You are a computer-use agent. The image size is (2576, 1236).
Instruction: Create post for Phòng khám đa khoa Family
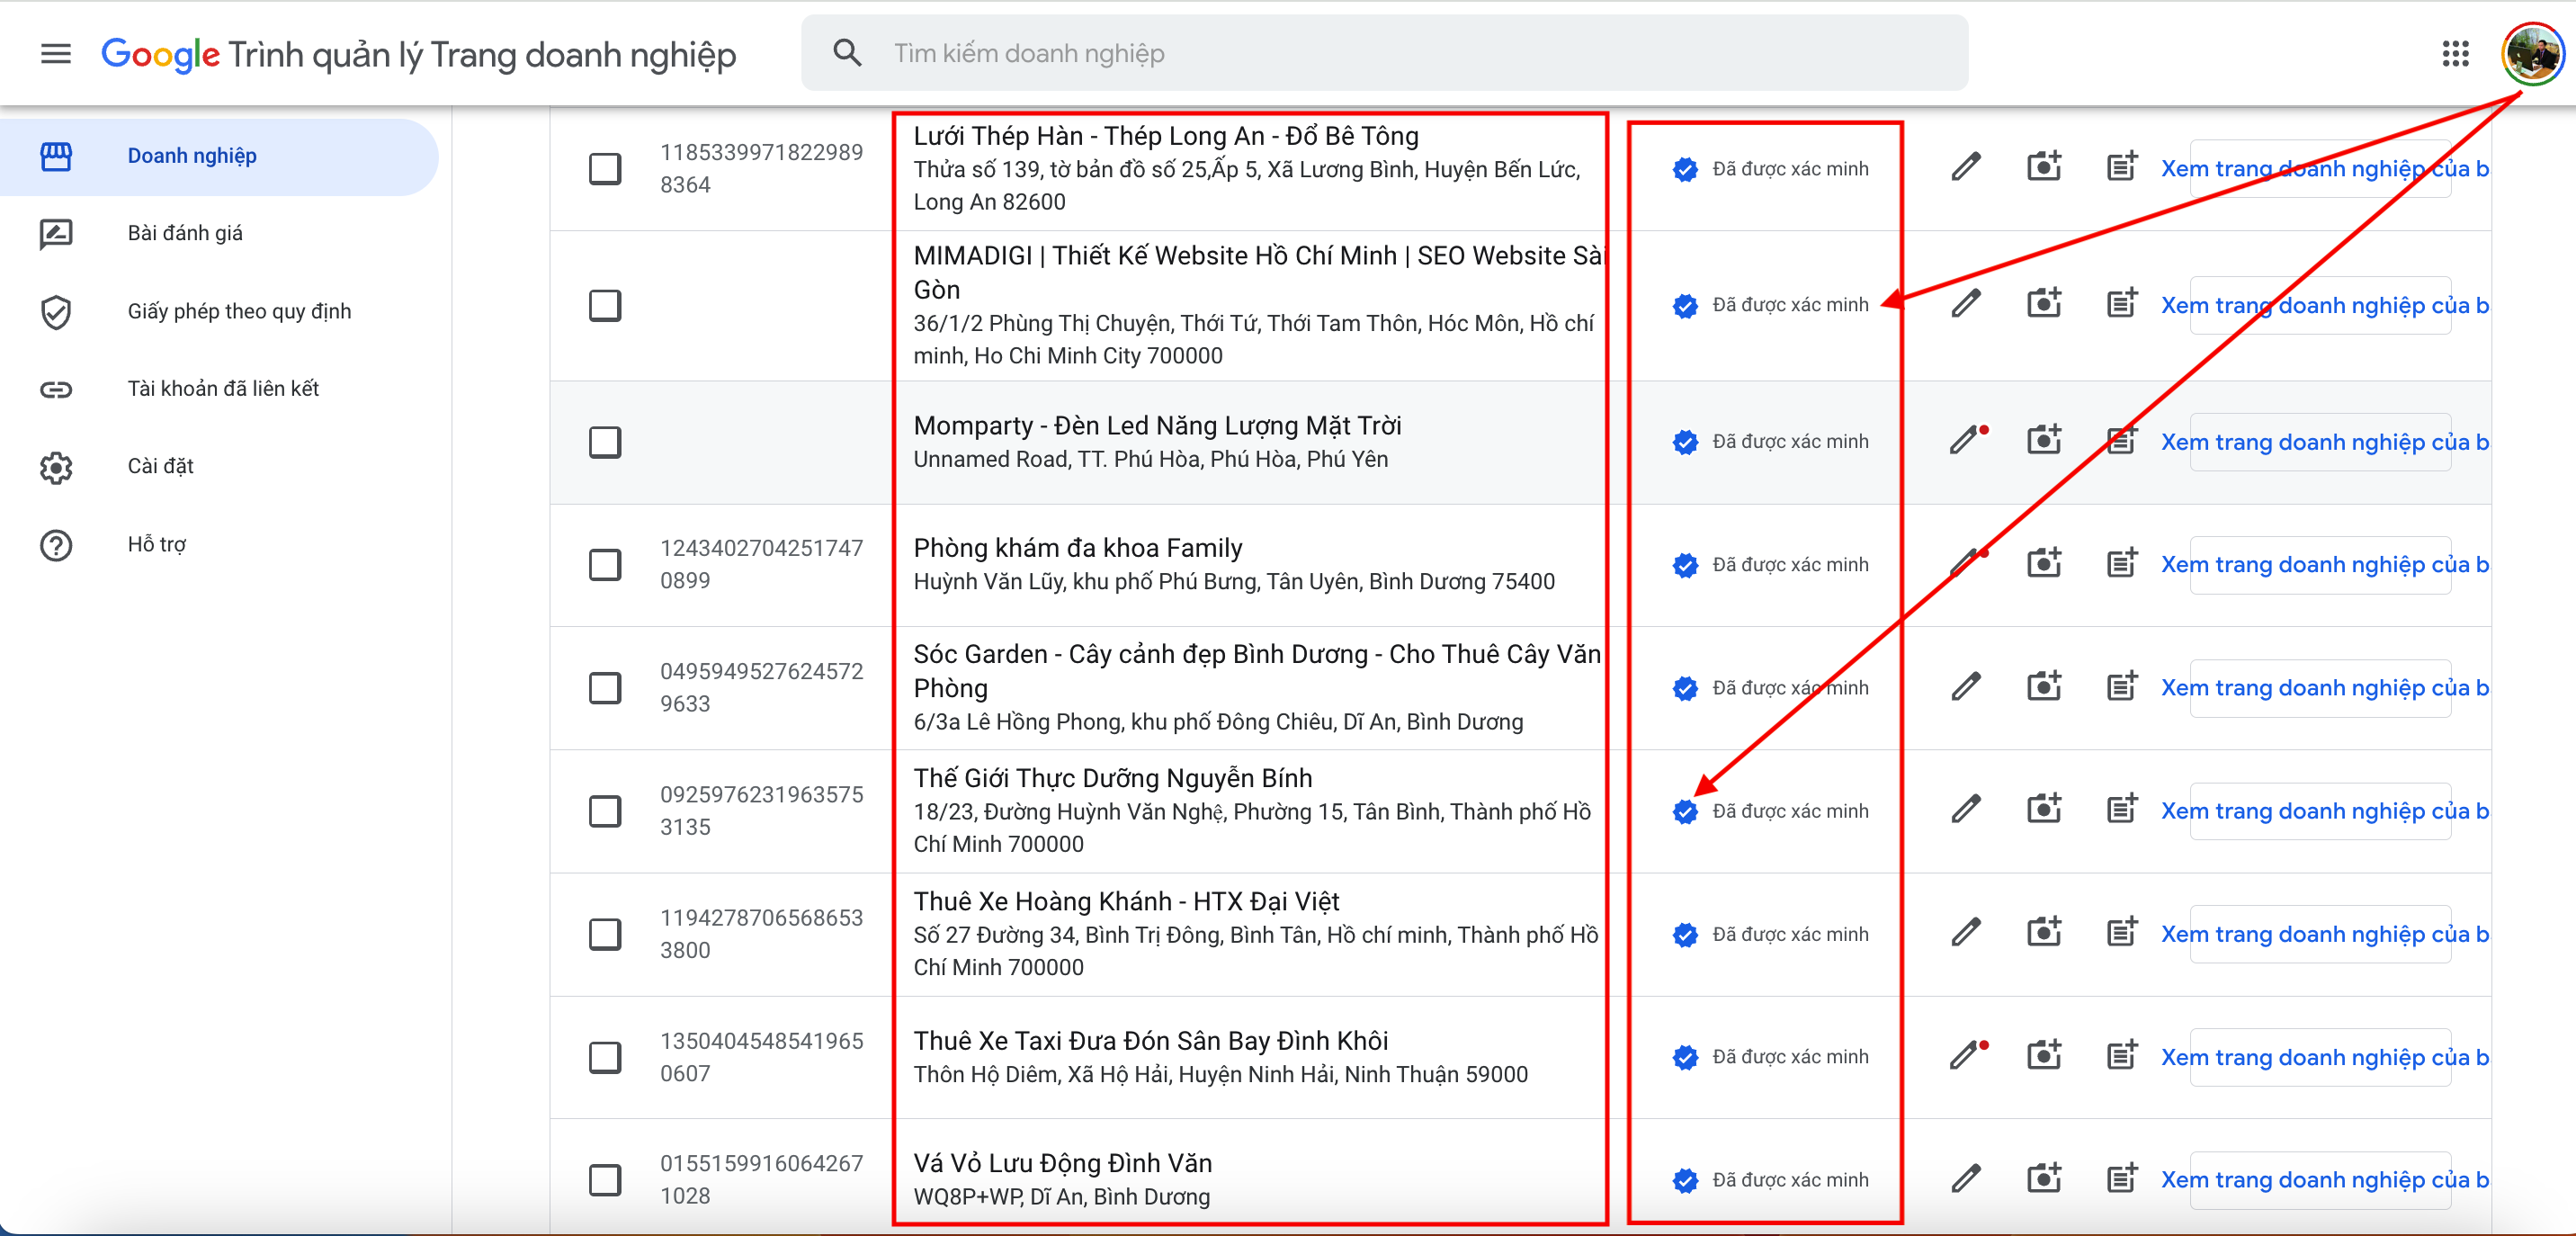(x=2121, y=563)
